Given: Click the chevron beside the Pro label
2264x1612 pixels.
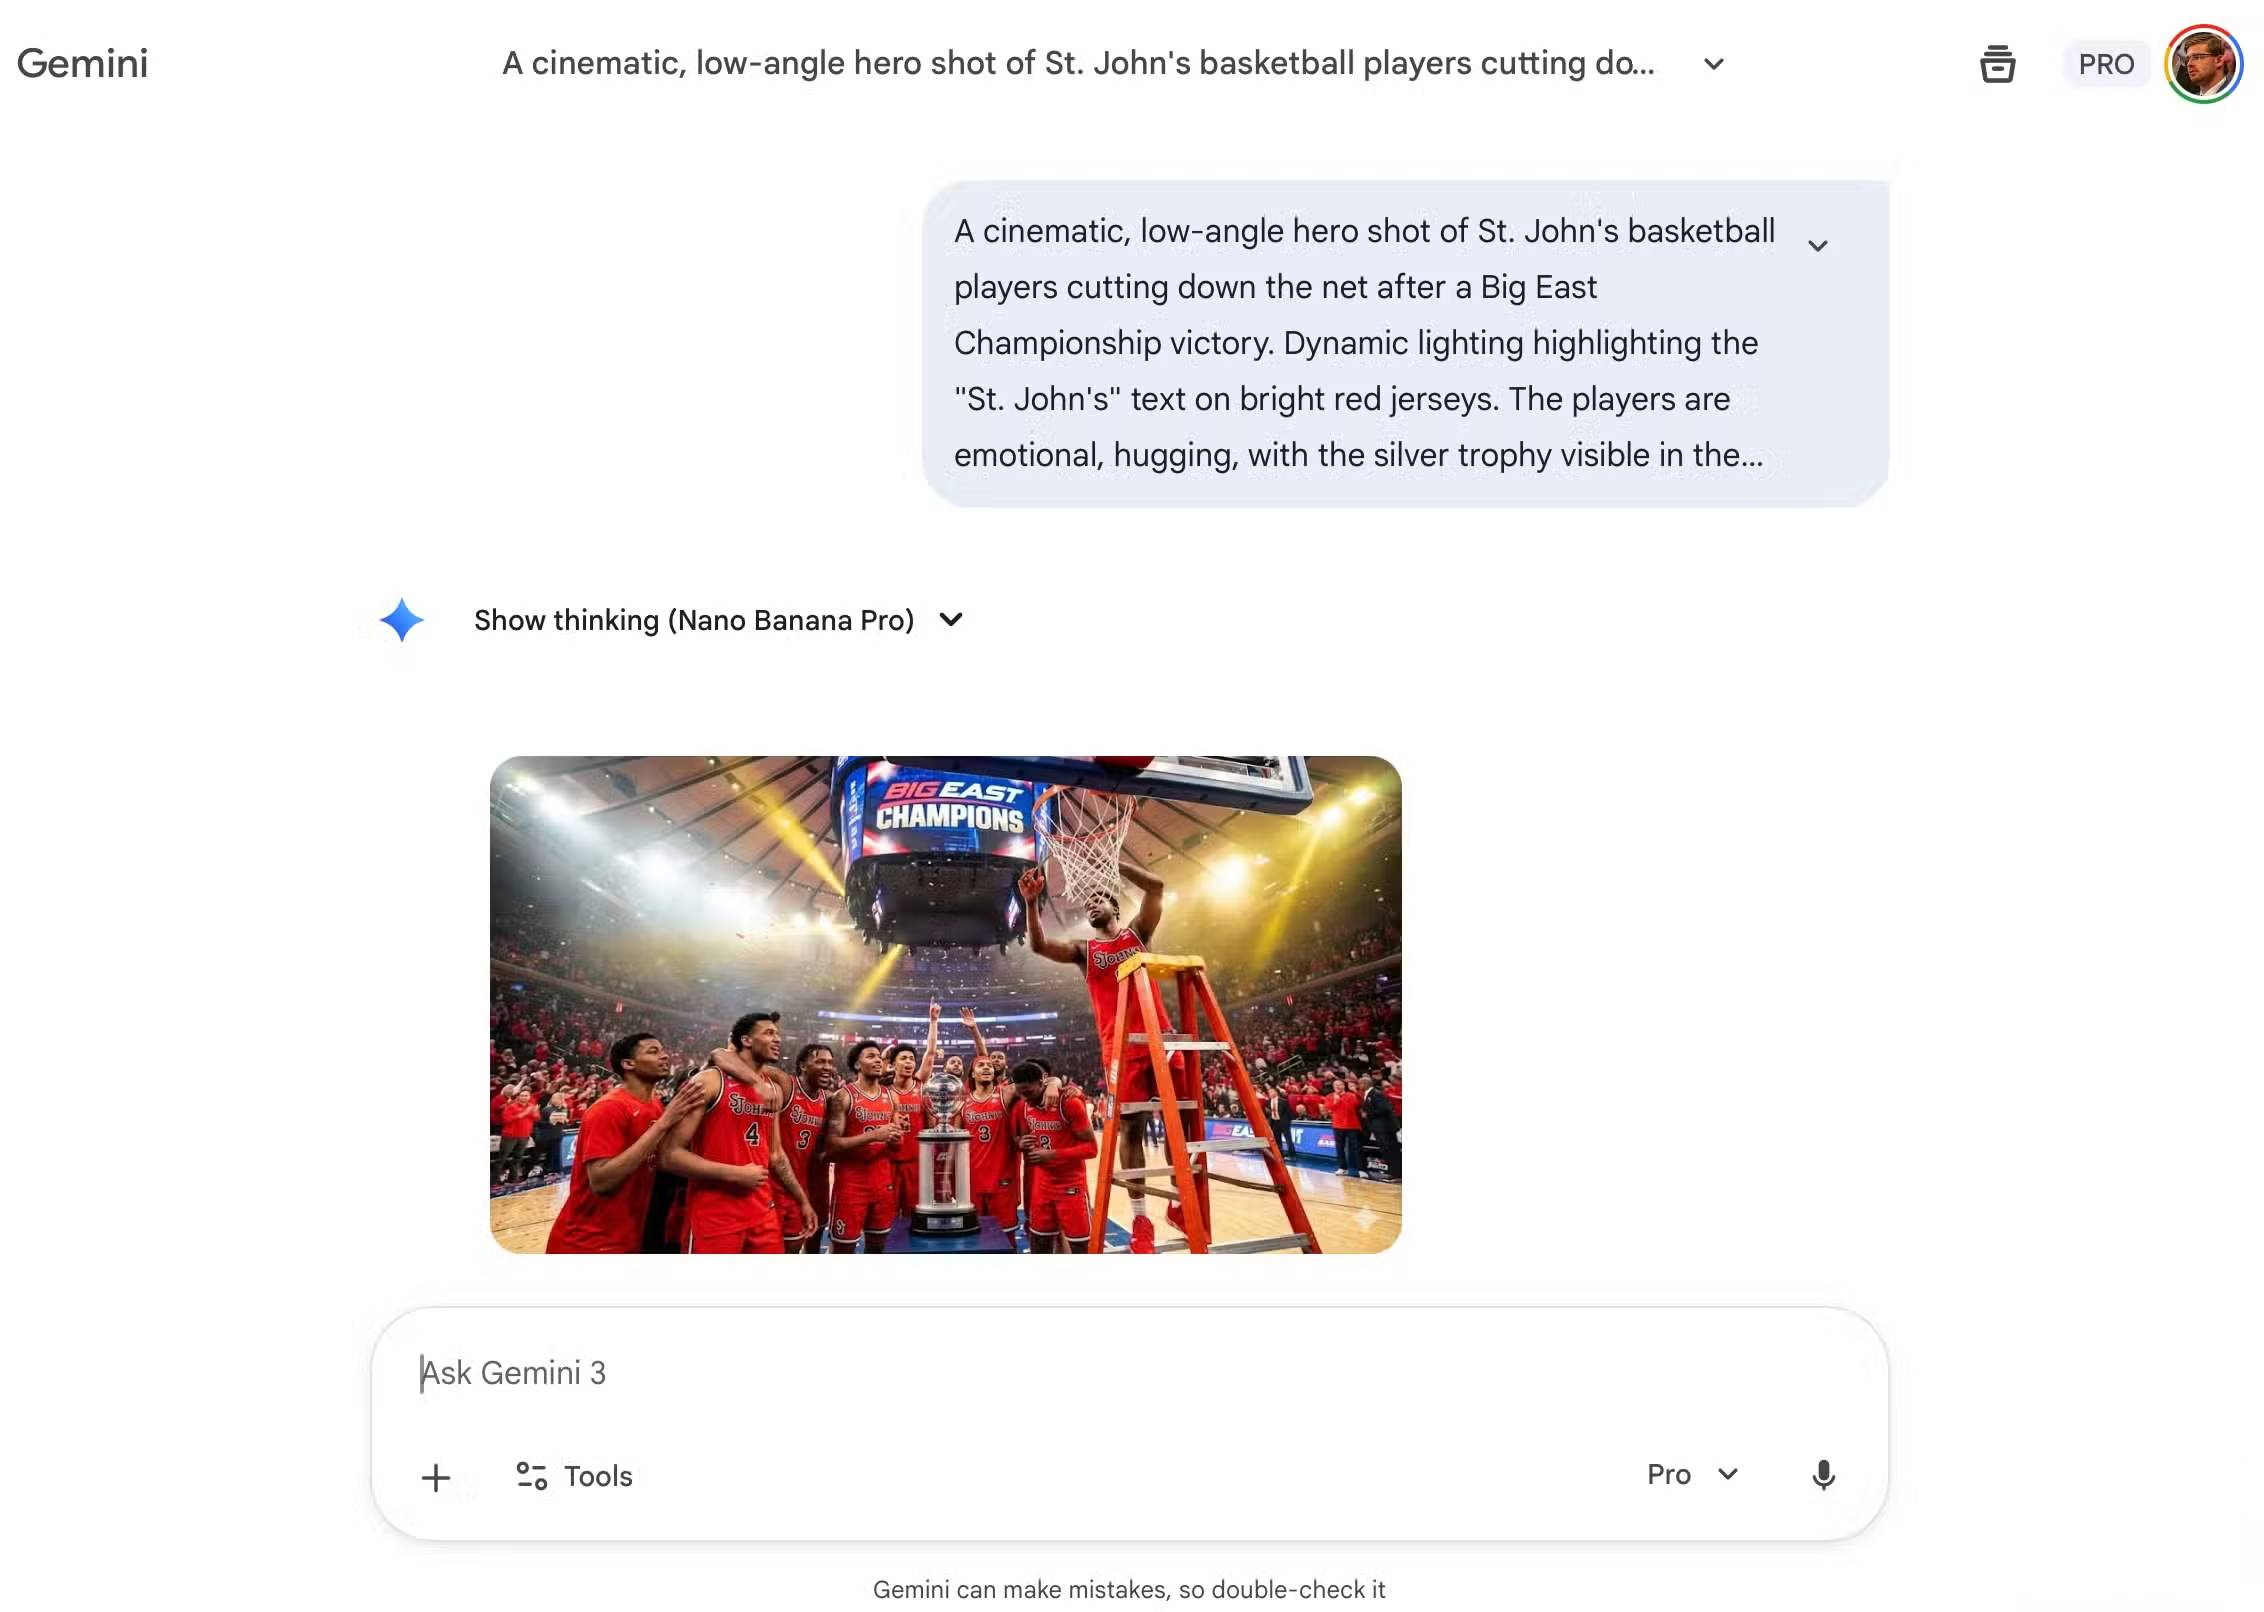Looking at the screenshot, I should [1727, 1474].
